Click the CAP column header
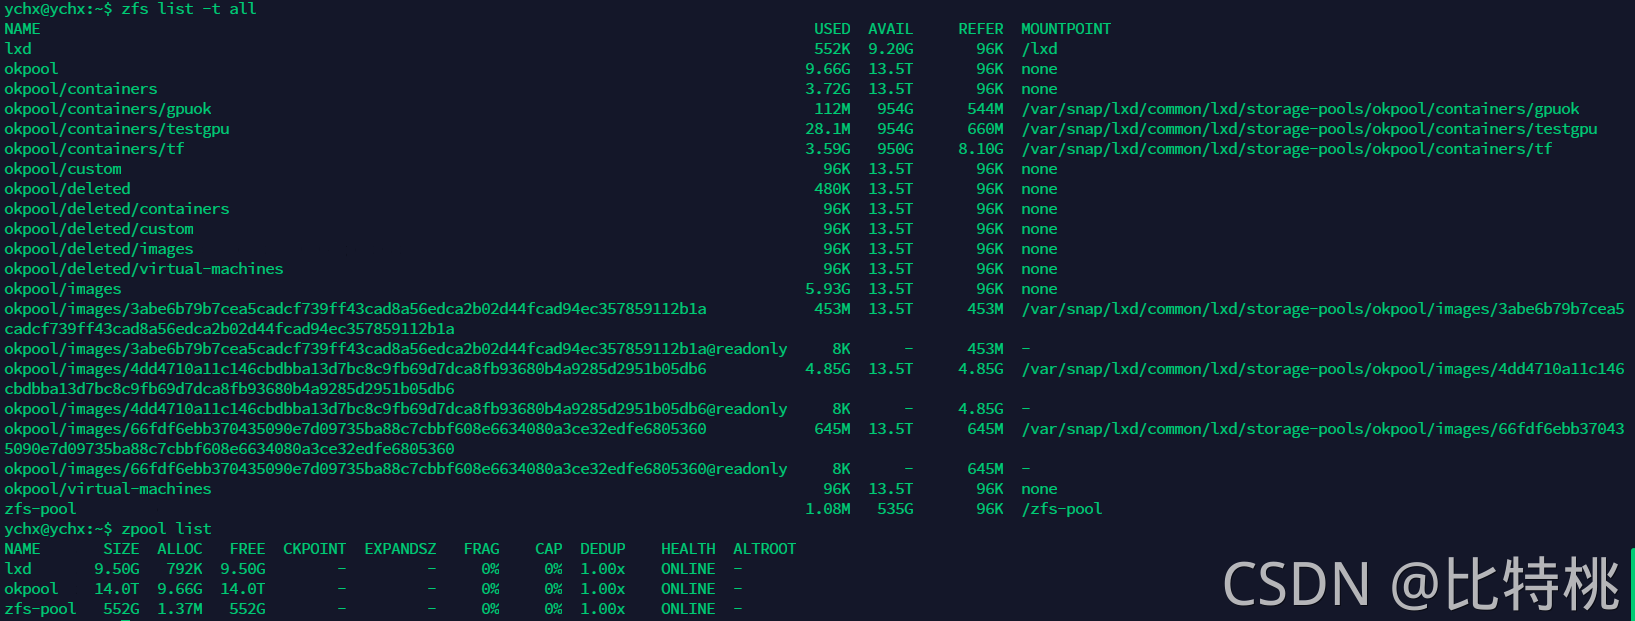The height and width of the screenshot is (621, 1635). [549, 549]
